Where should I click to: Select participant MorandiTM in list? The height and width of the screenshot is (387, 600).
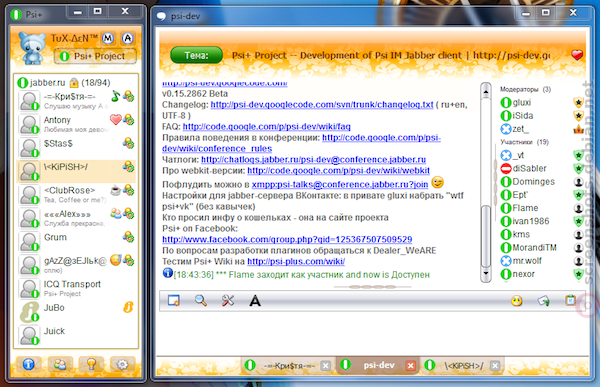click(x=541, y=248)
